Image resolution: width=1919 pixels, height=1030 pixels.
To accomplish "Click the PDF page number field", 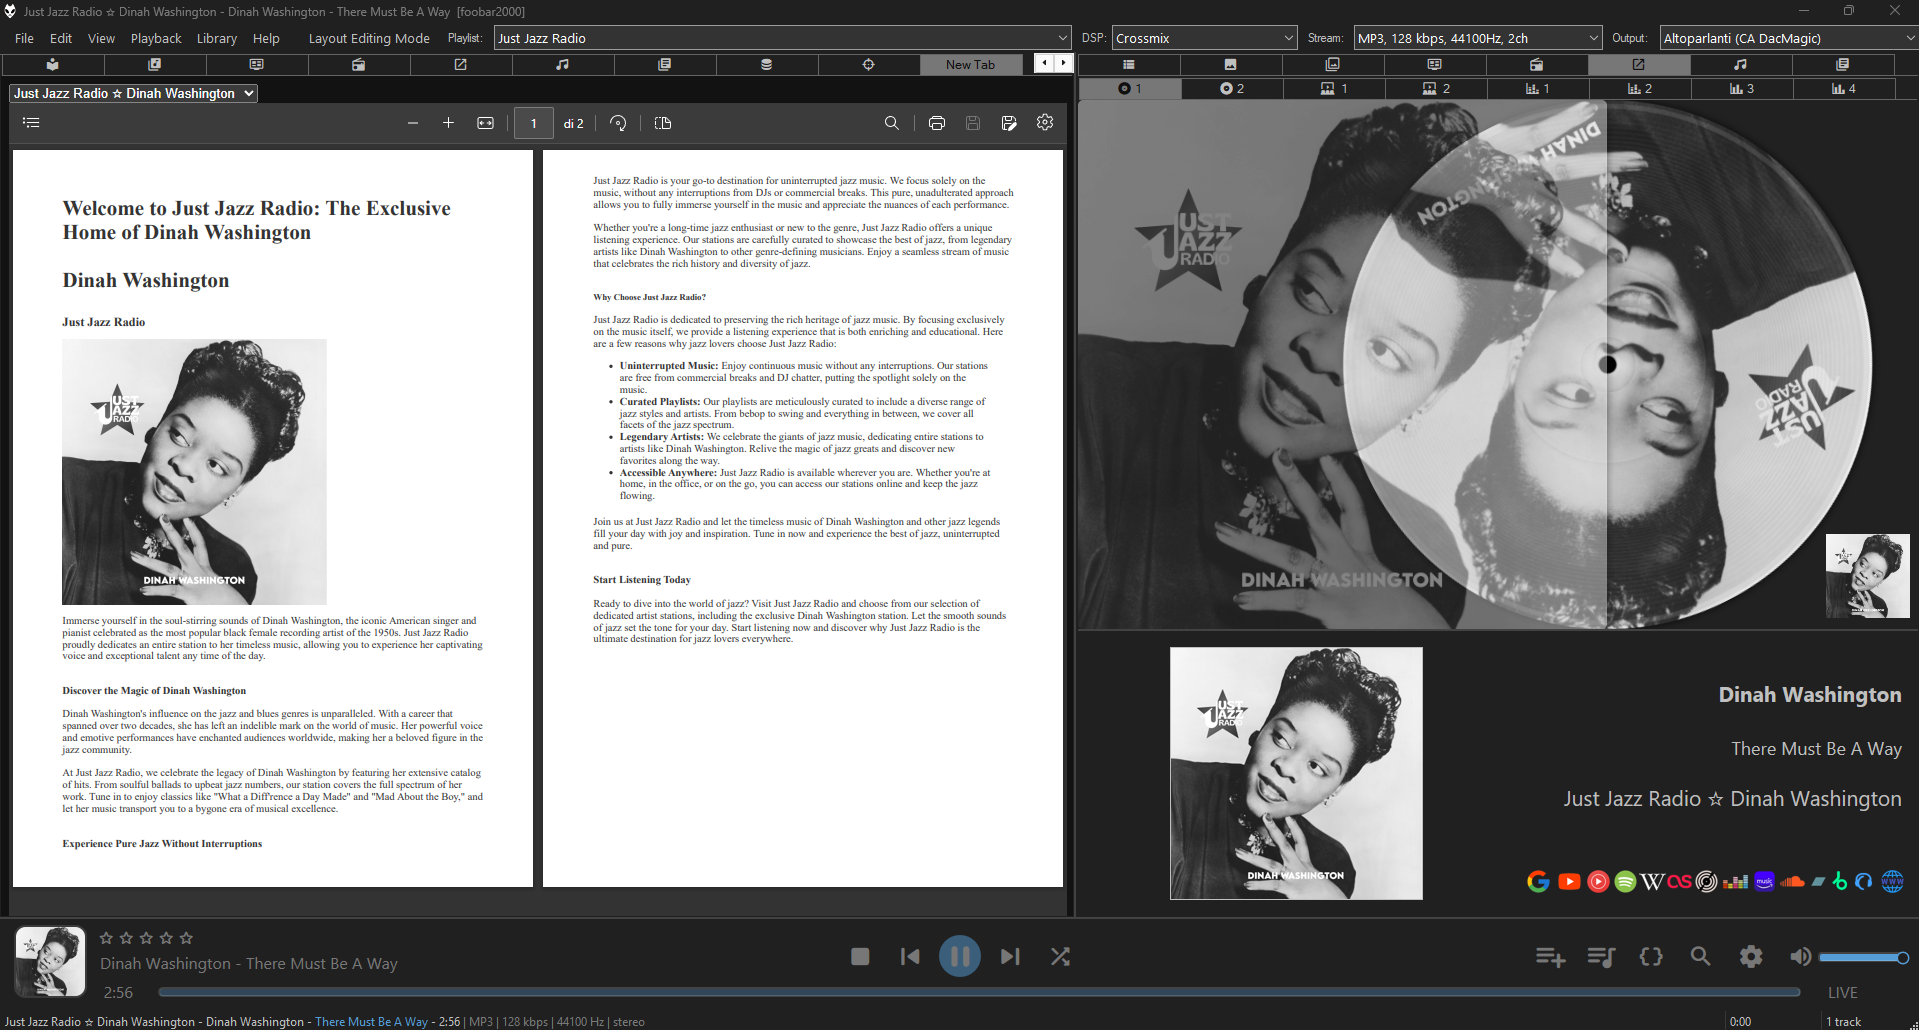I will click(x=533, y=123).
